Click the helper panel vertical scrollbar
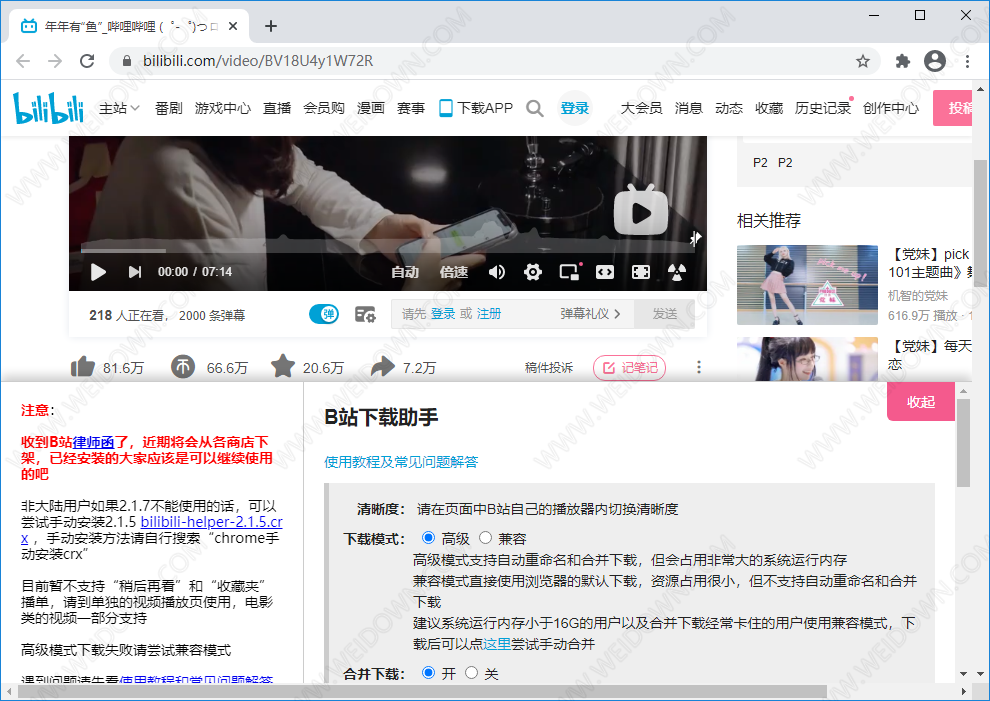 pyautogui.click(x=963, y=443)
